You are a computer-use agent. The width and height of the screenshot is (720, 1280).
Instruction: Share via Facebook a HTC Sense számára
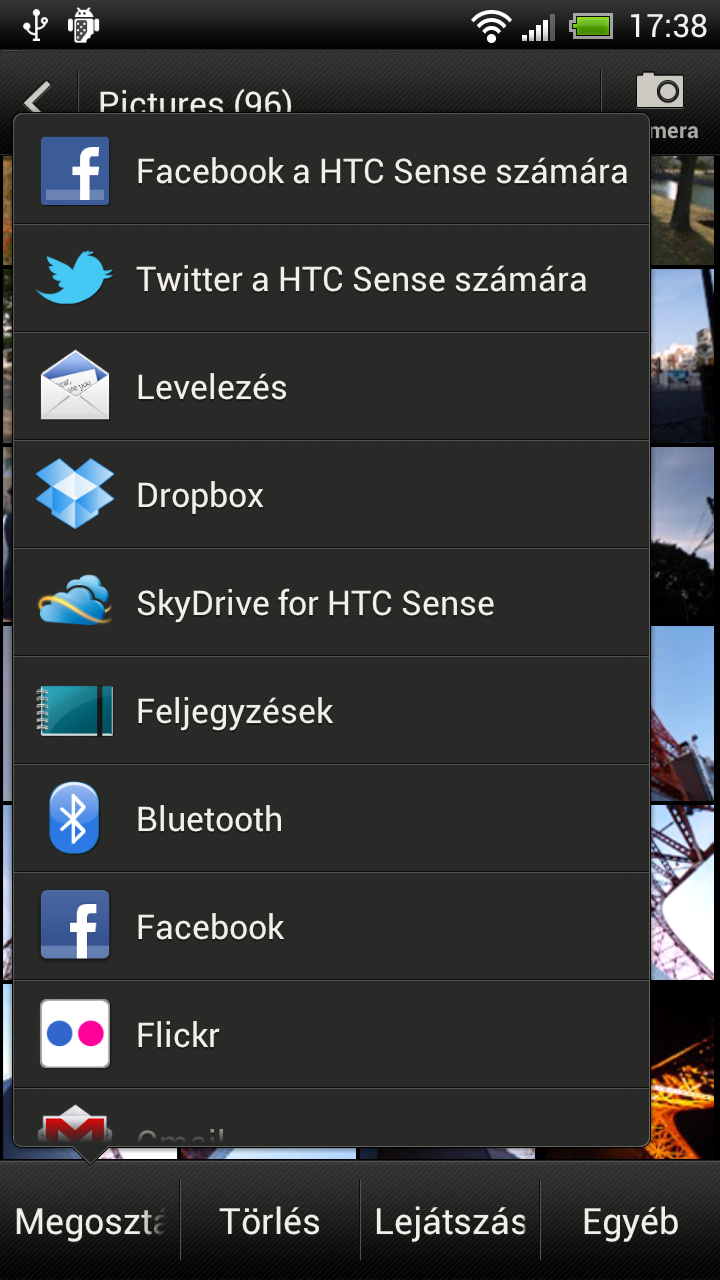(x=382, y=171)
